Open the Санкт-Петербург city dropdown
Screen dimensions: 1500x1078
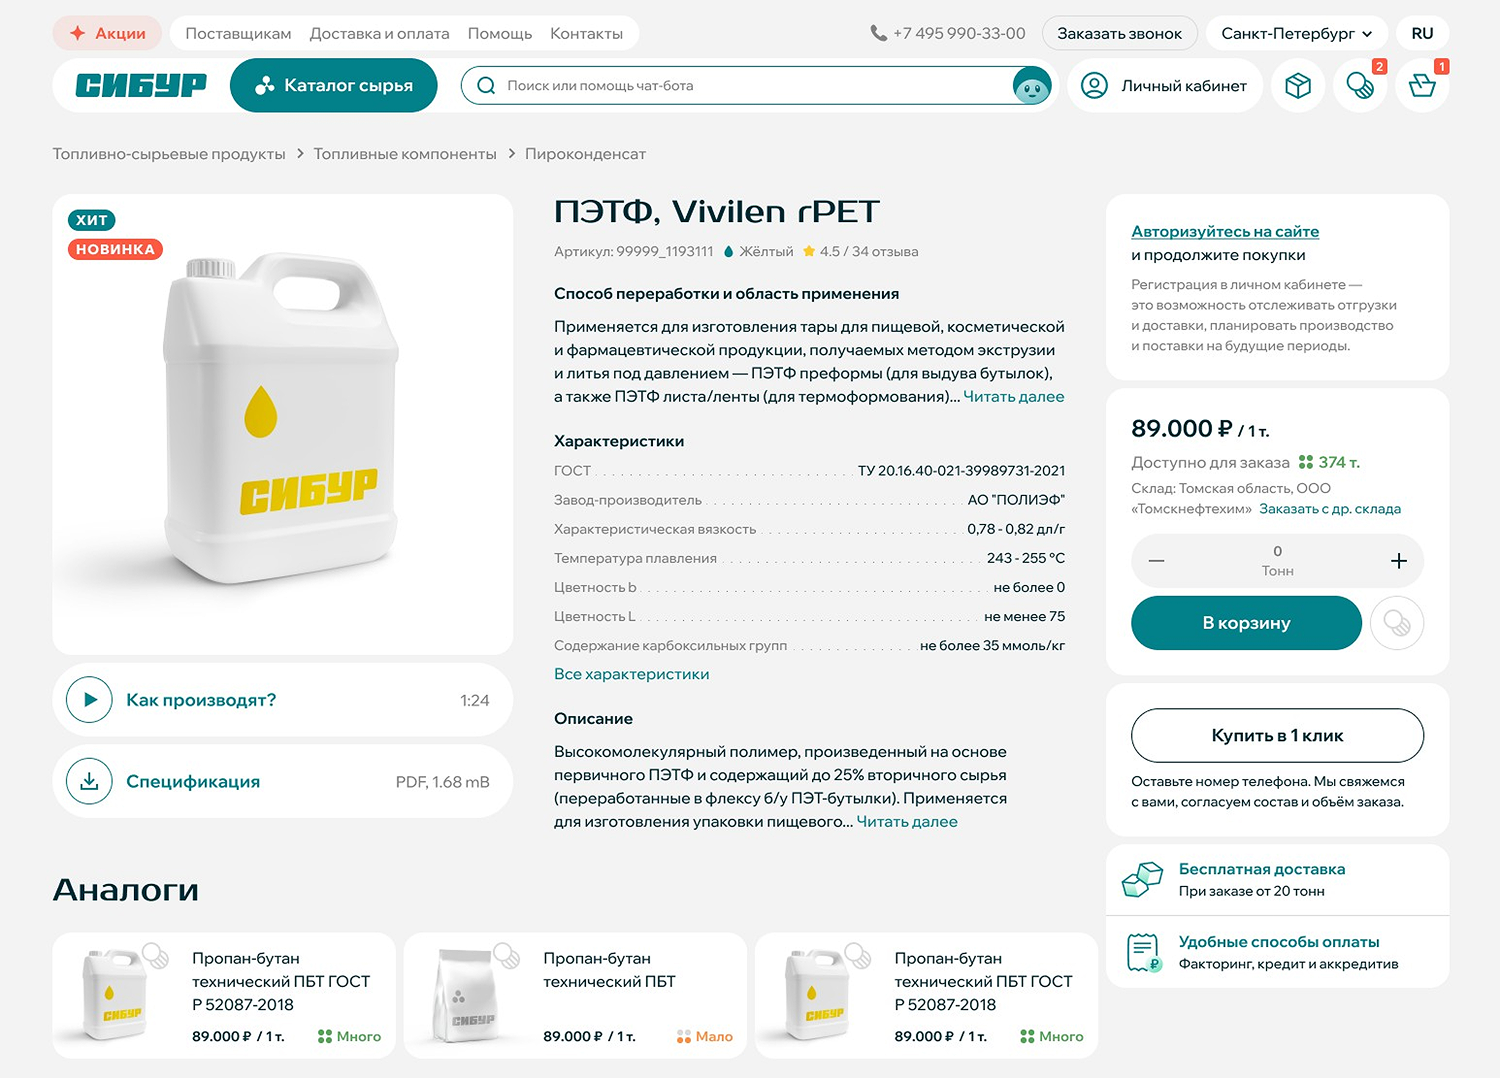point(1297,33)
